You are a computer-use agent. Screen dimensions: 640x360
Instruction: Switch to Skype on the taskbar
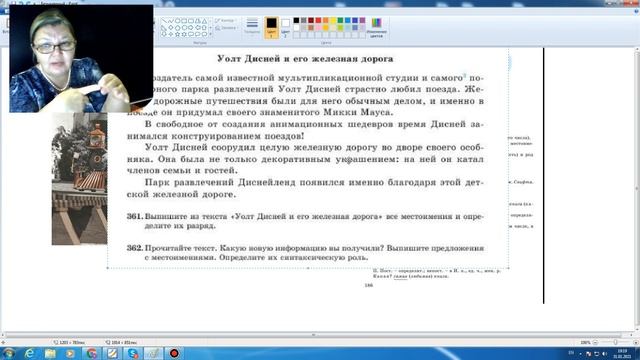click(x=133, y=353)
